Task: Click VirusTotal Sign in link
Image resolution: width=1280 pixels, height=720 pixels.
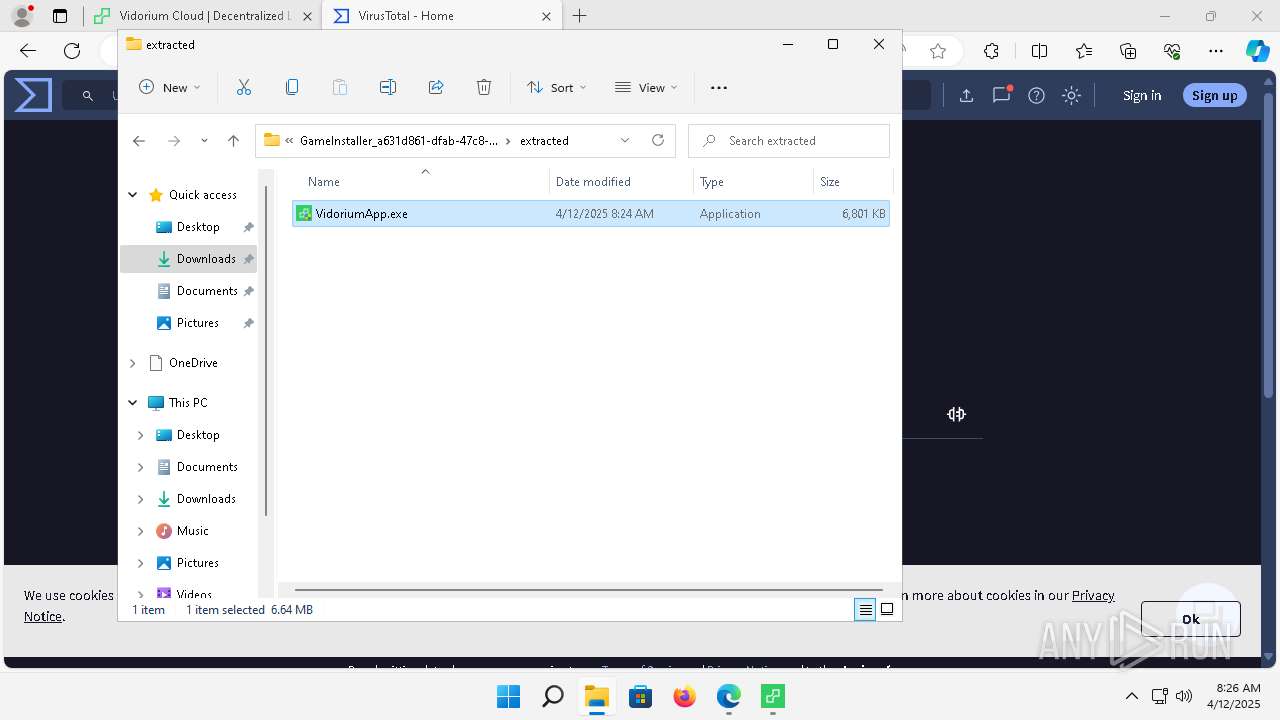Action: pyautogui.click(x=1142, y=95)
